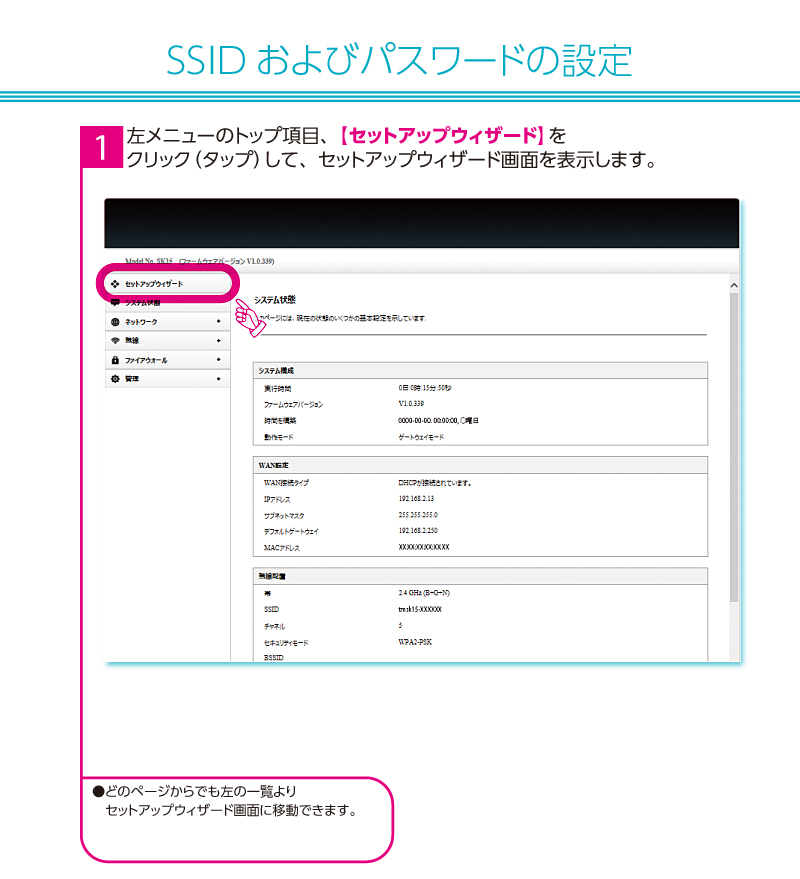Click the ファイアウォール padlock icon
This screenshot has width=800, height=879.
tap(115, 360)
